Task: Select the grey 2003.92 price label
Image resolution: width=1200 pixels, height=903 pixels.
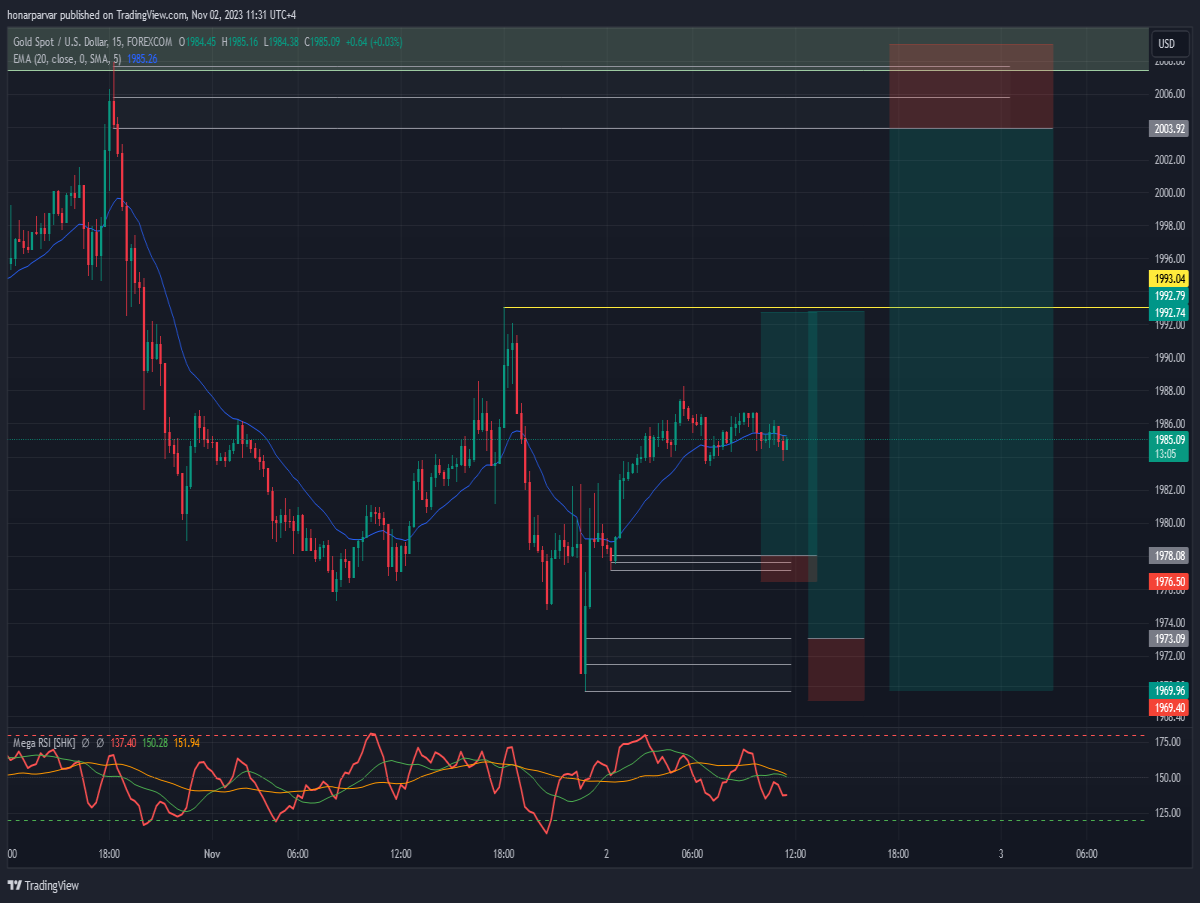Action: pos(1169,129)
